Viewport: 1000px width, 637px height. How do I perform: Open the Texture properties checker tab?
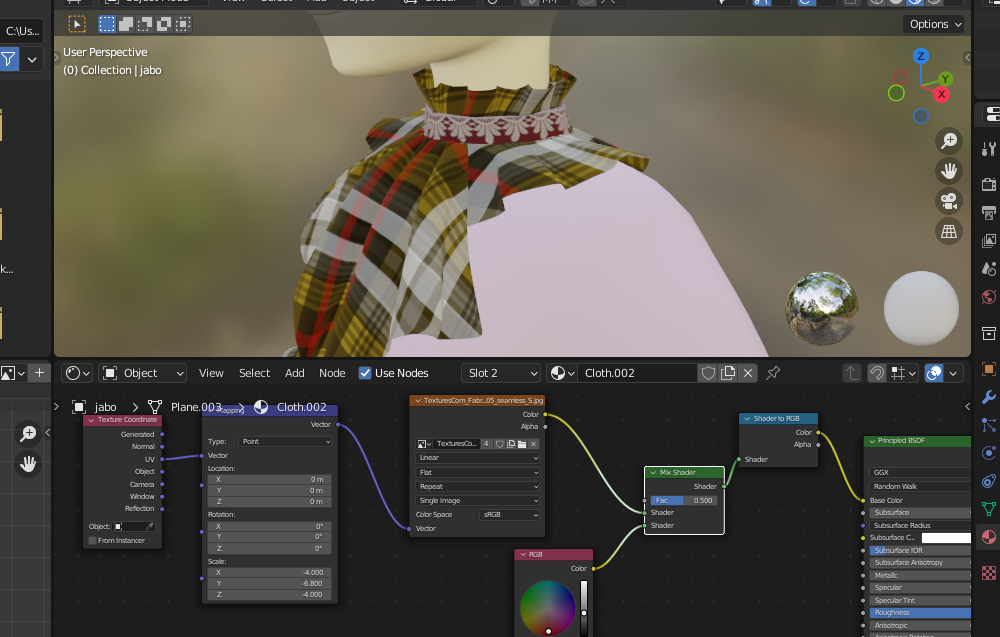coord(989,573)
